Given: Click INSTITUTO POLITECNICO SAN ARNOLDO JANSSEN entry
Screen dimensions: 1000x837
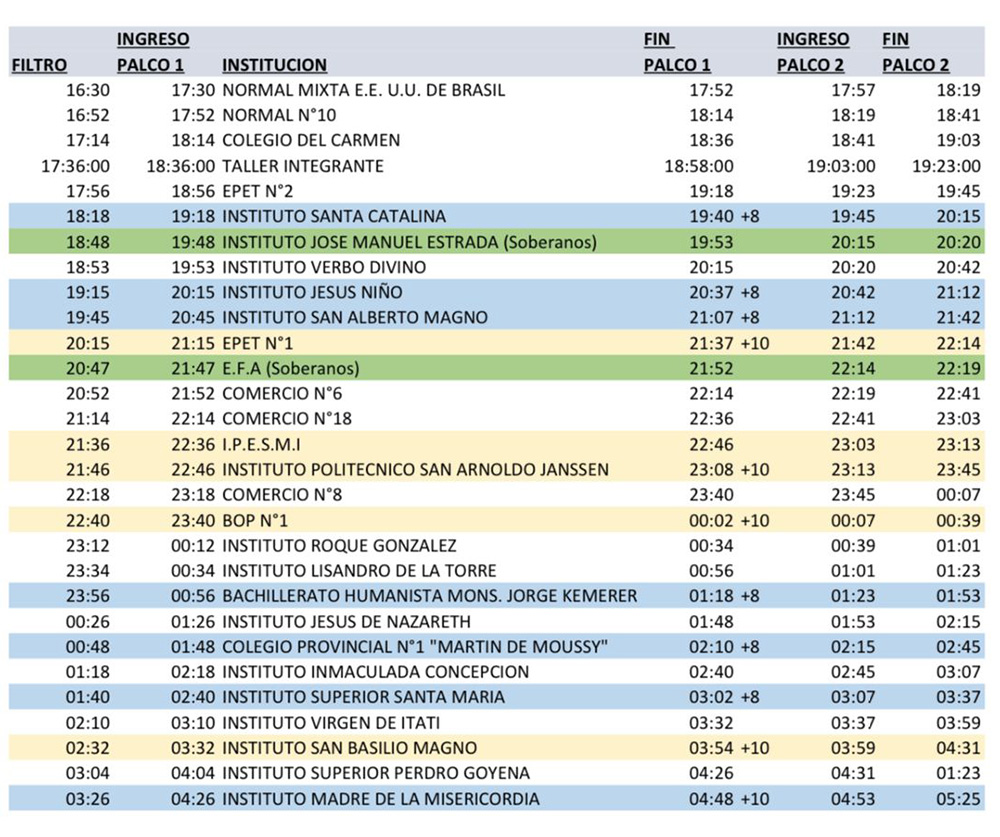Looking at the screenshot, I should [415, 469].
